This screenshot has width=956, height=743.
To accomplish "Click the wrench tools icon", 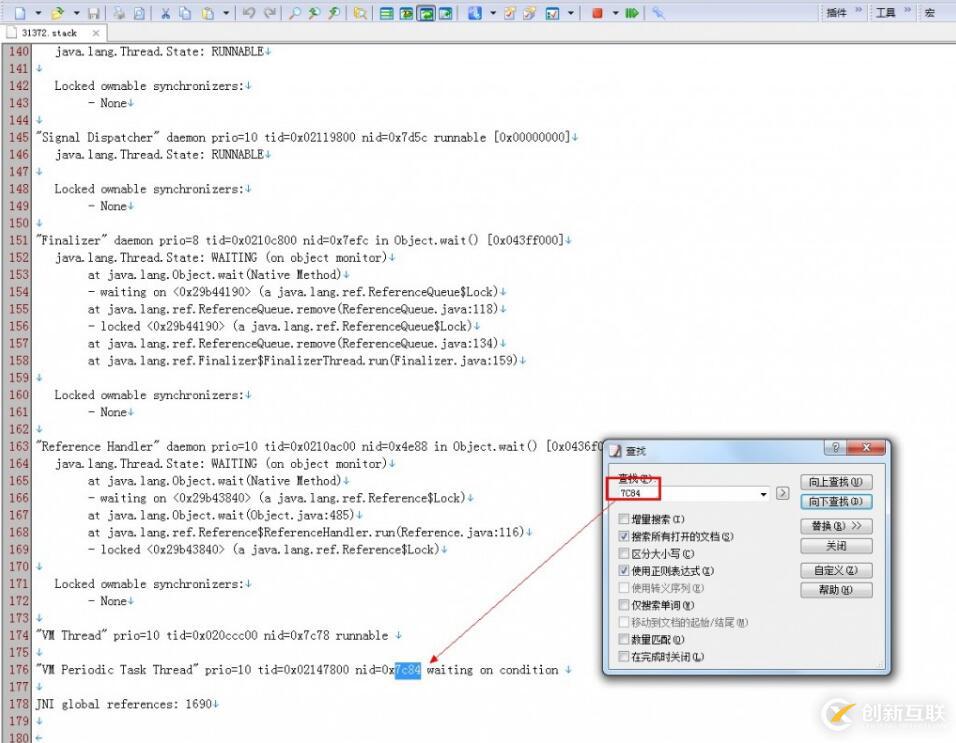I will click(x=658, y=13).
